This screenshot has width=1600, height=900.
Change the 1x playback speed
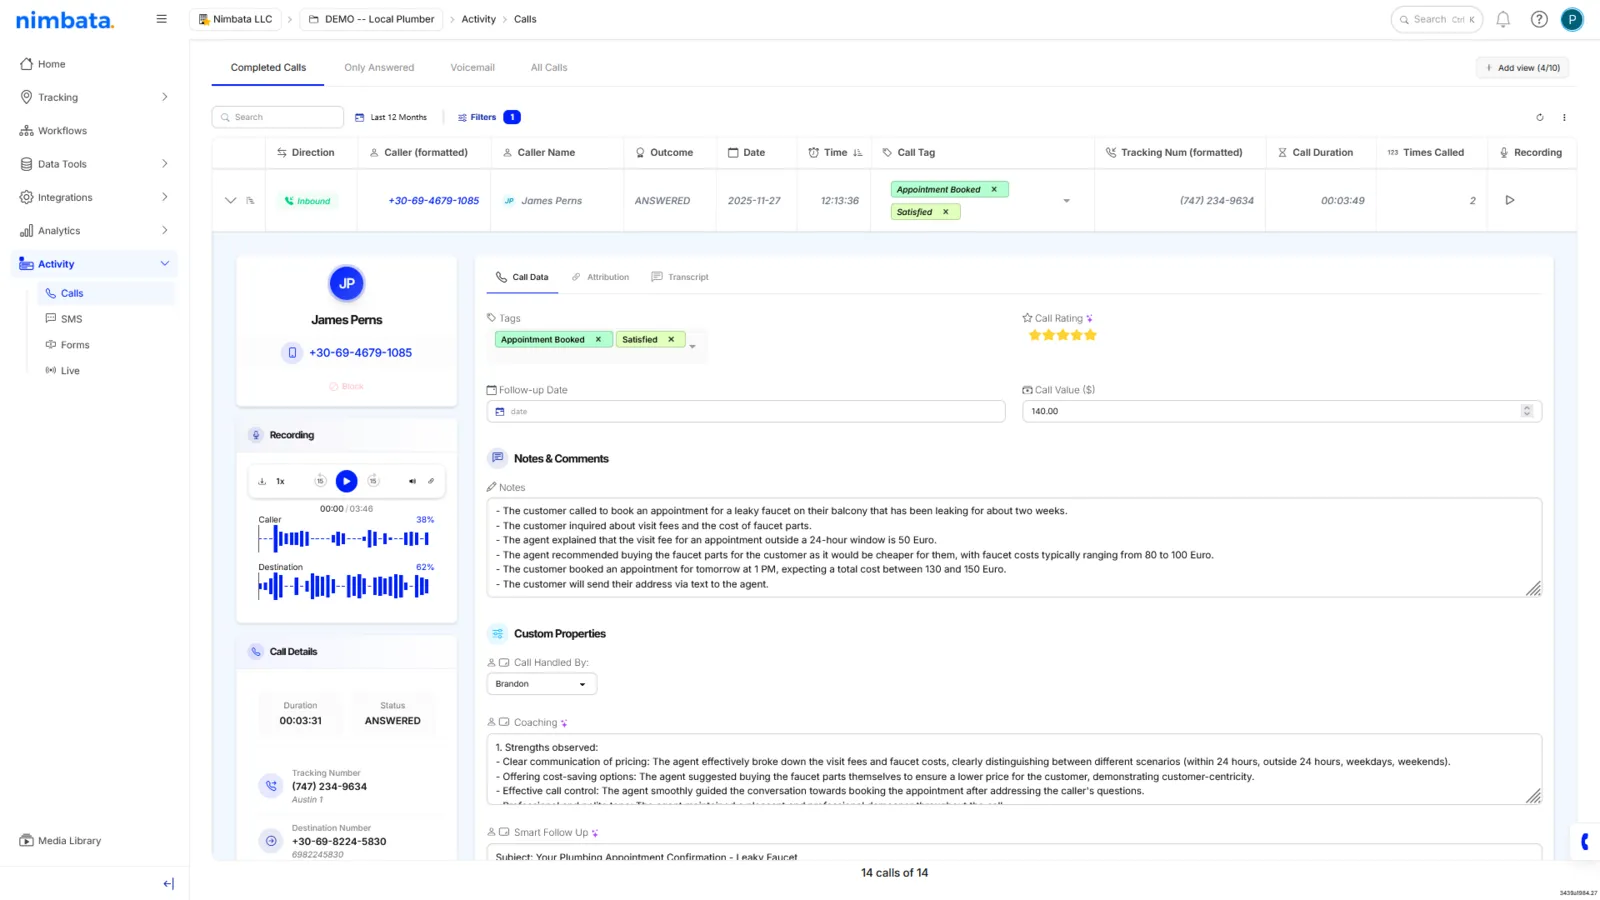(x=281, y=481)
